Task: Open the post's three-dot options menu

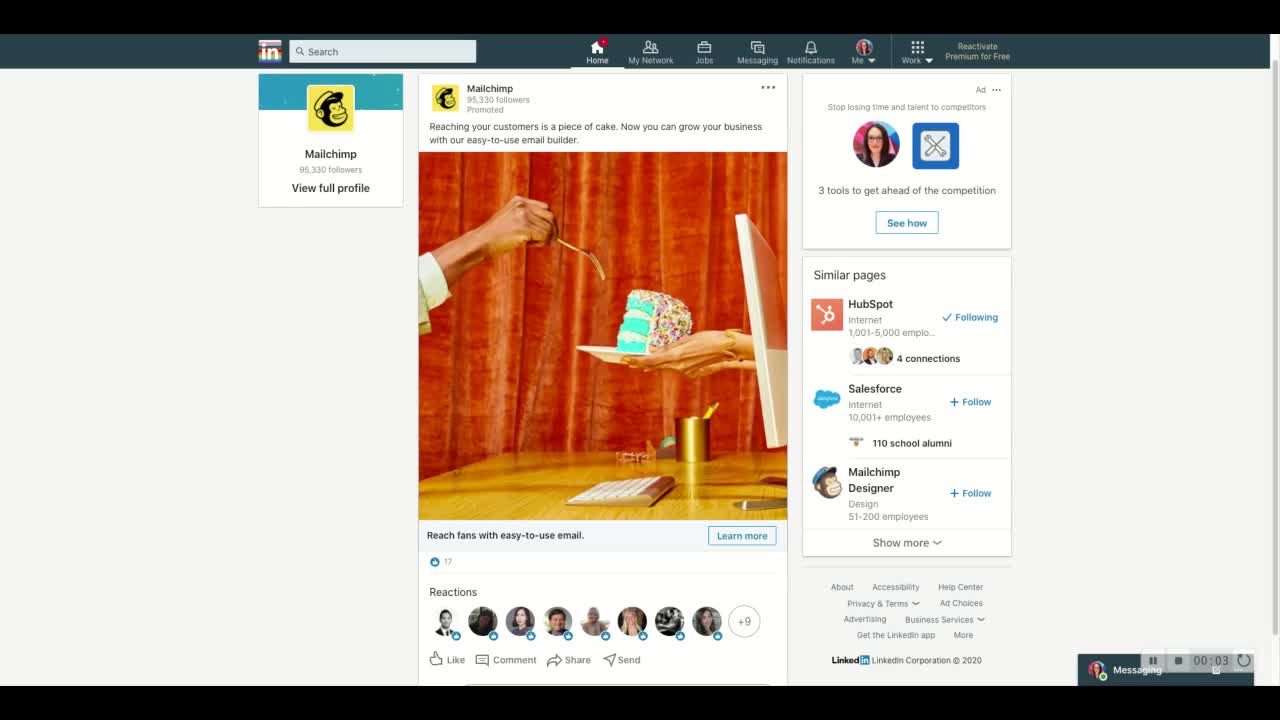Action: [x=768, y=88]
